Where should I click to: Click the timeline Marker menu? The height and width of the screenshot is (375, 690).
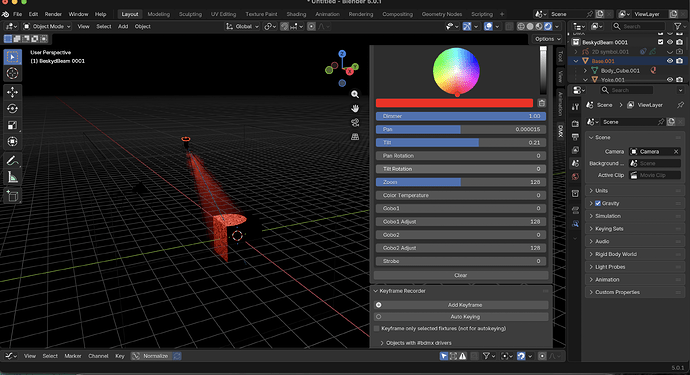(x=73, y=356)
